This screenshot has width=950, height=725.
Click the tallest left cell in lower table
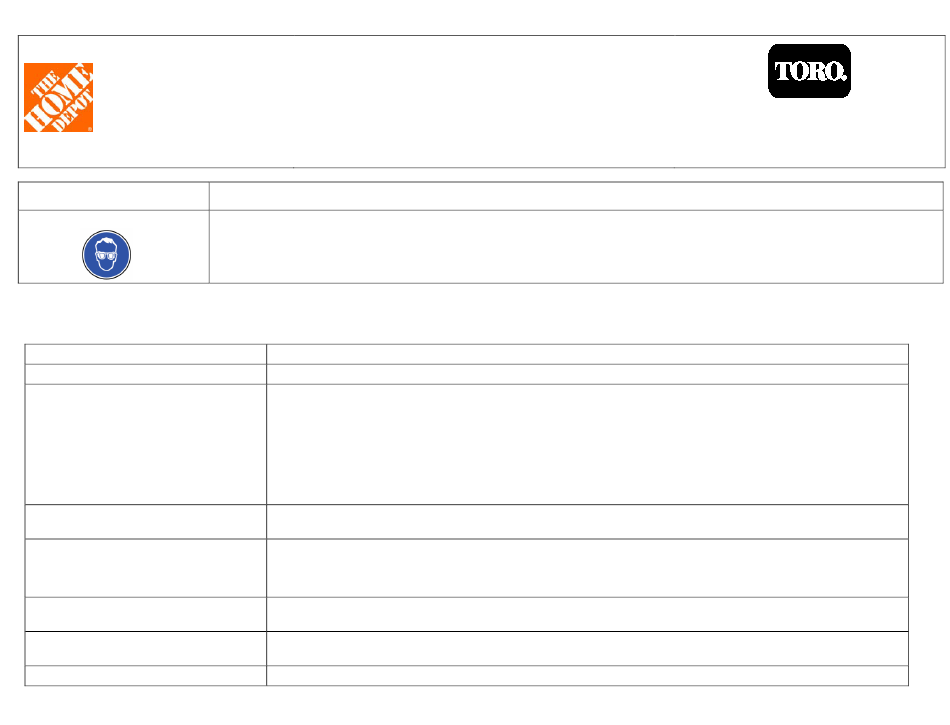[x=145, y=445]
